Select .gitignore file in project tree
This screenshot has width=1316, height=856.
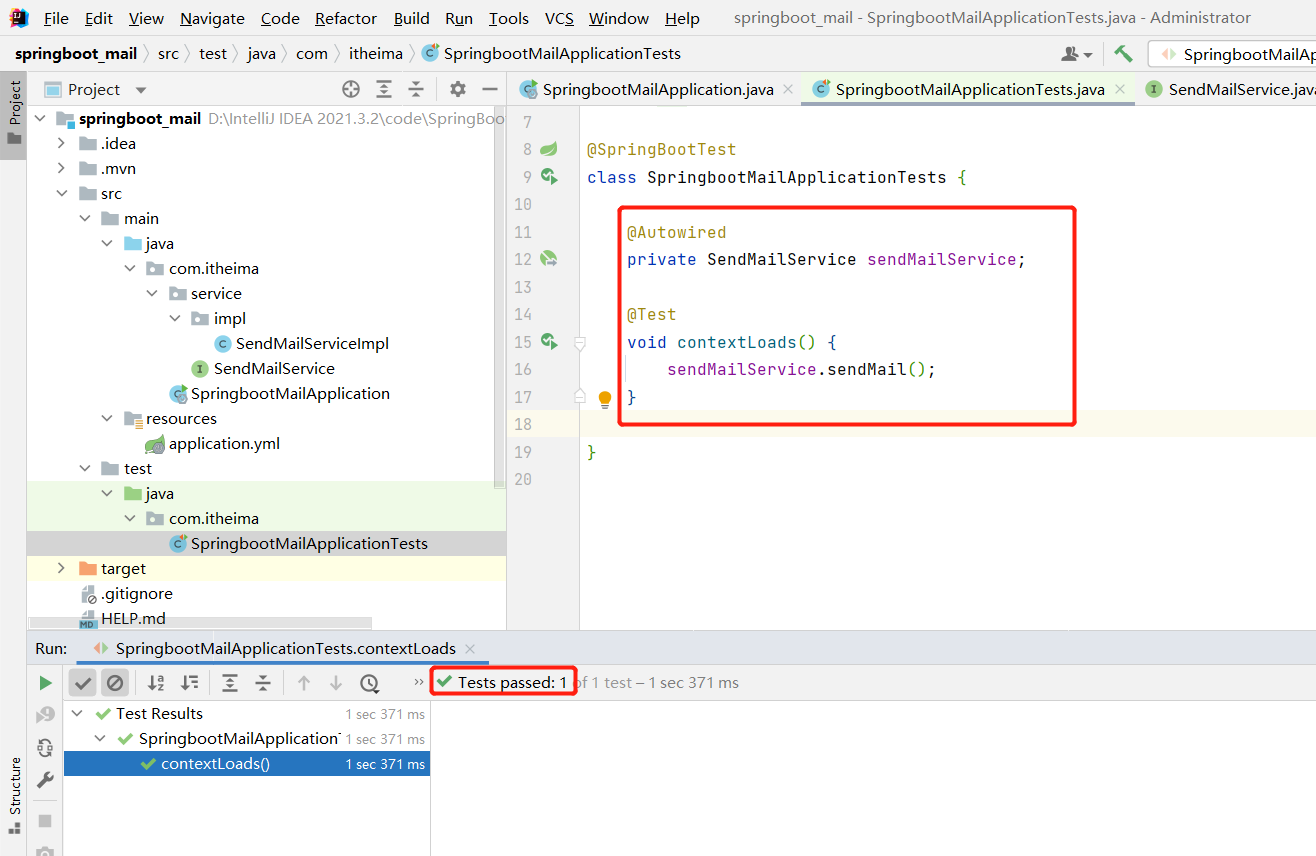[x=137, y=593]
